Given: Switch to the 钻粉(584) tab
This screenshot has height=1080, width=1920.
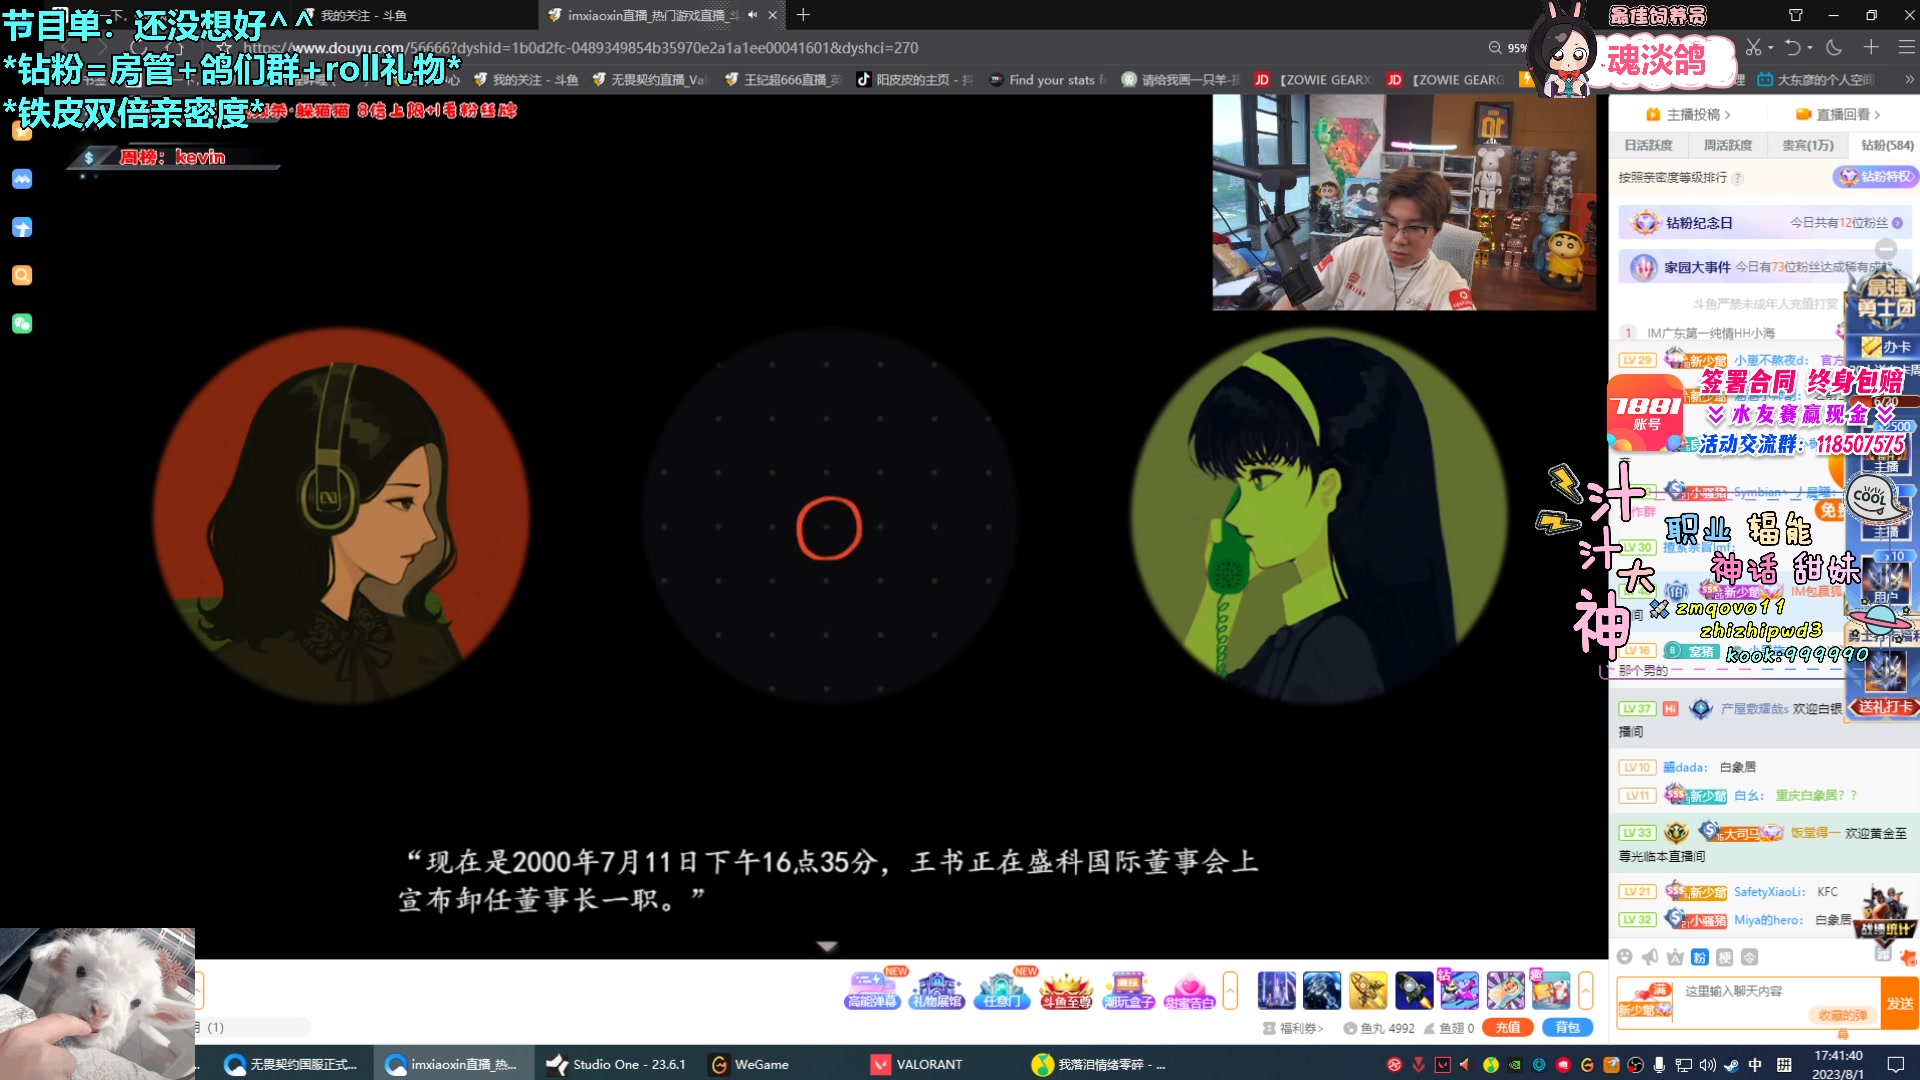Looking at the screenshot, I should pos(1886,145).
